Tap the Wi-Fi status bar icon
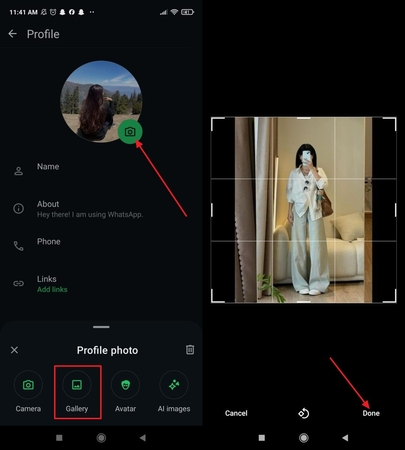Screen dimensions: 405x450 (x=174, y=12)
